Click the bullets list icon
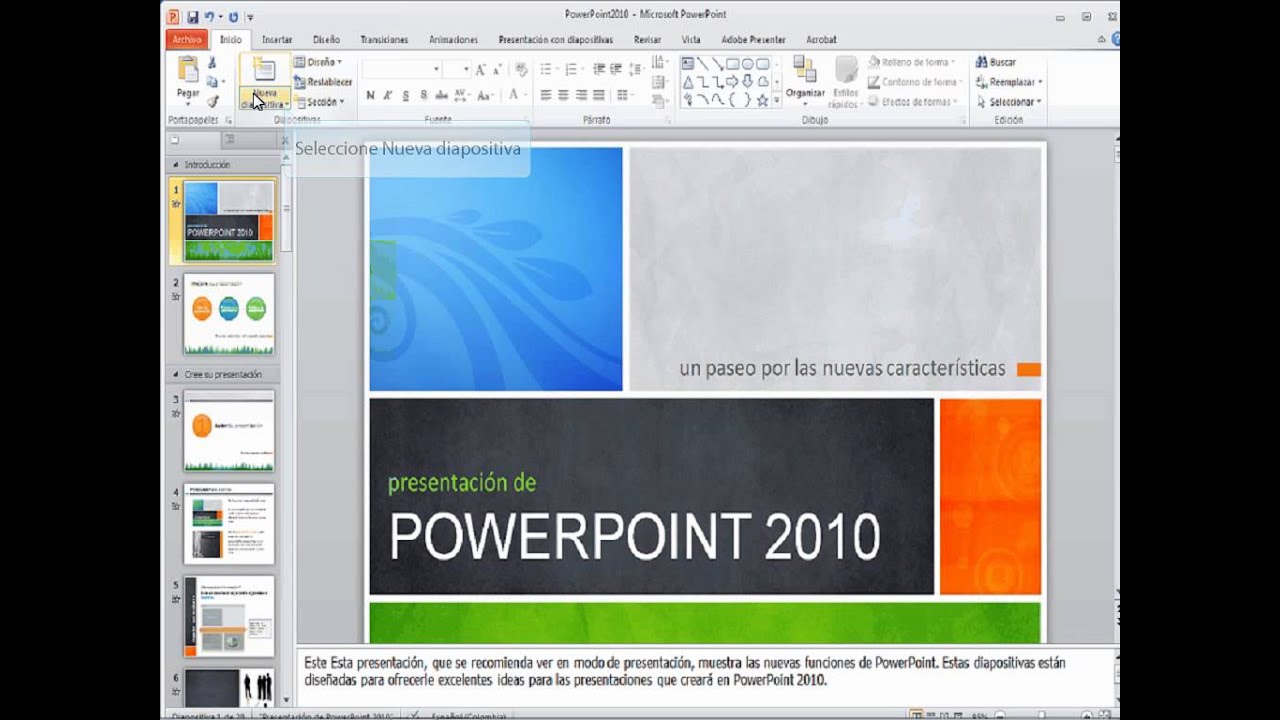 point(548,69)
